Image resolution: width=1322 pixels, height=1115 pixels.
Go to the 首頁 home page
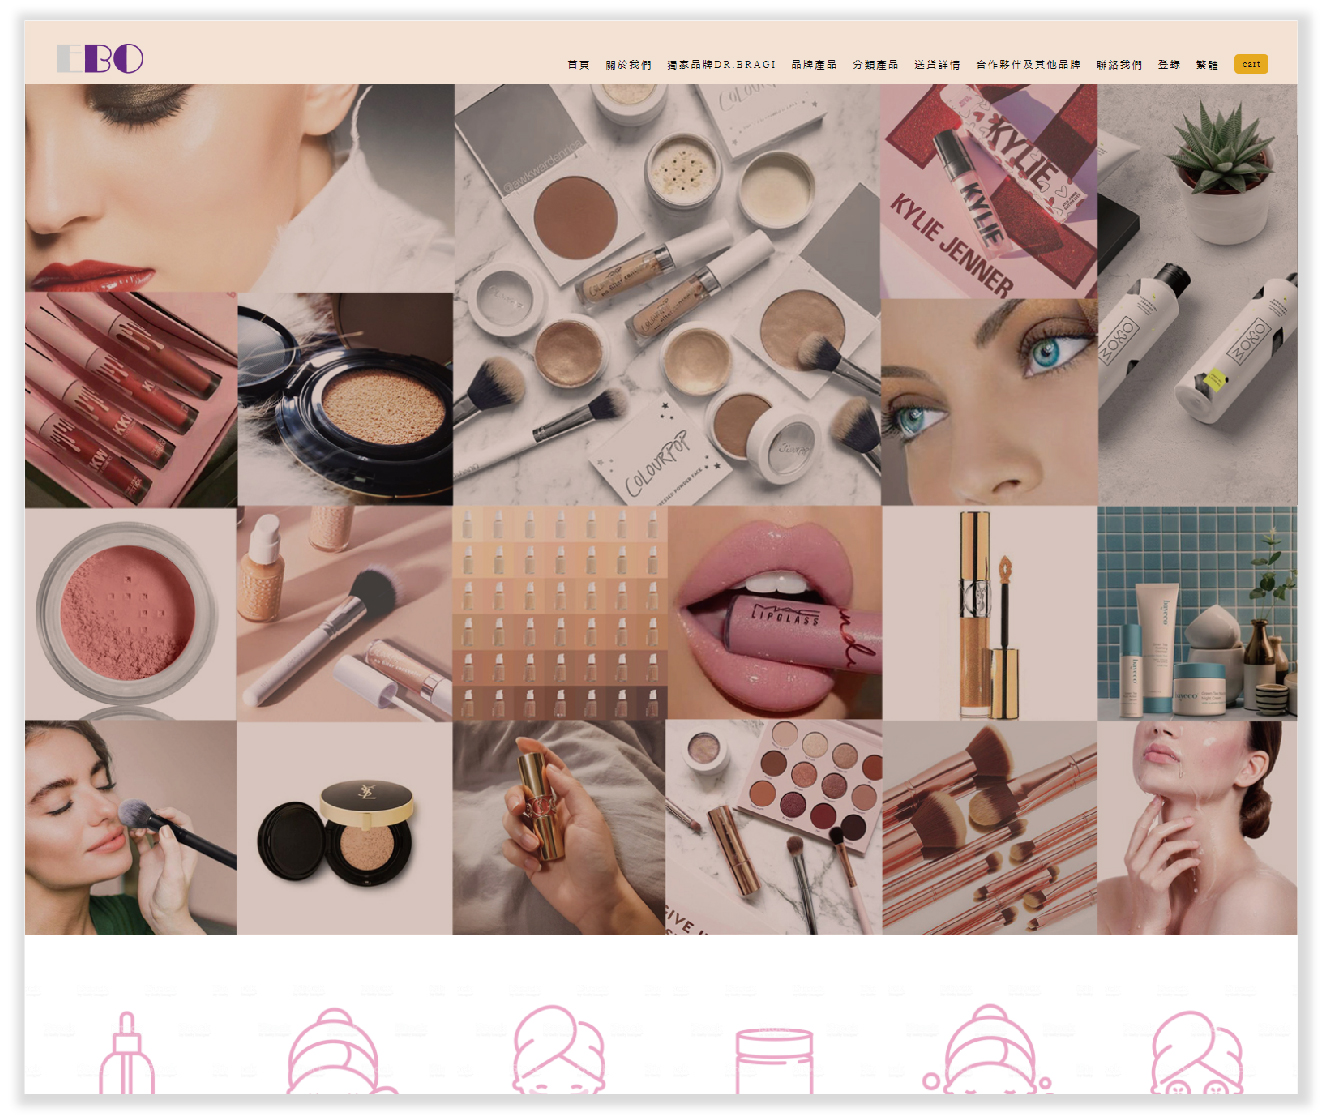[578, 65]
